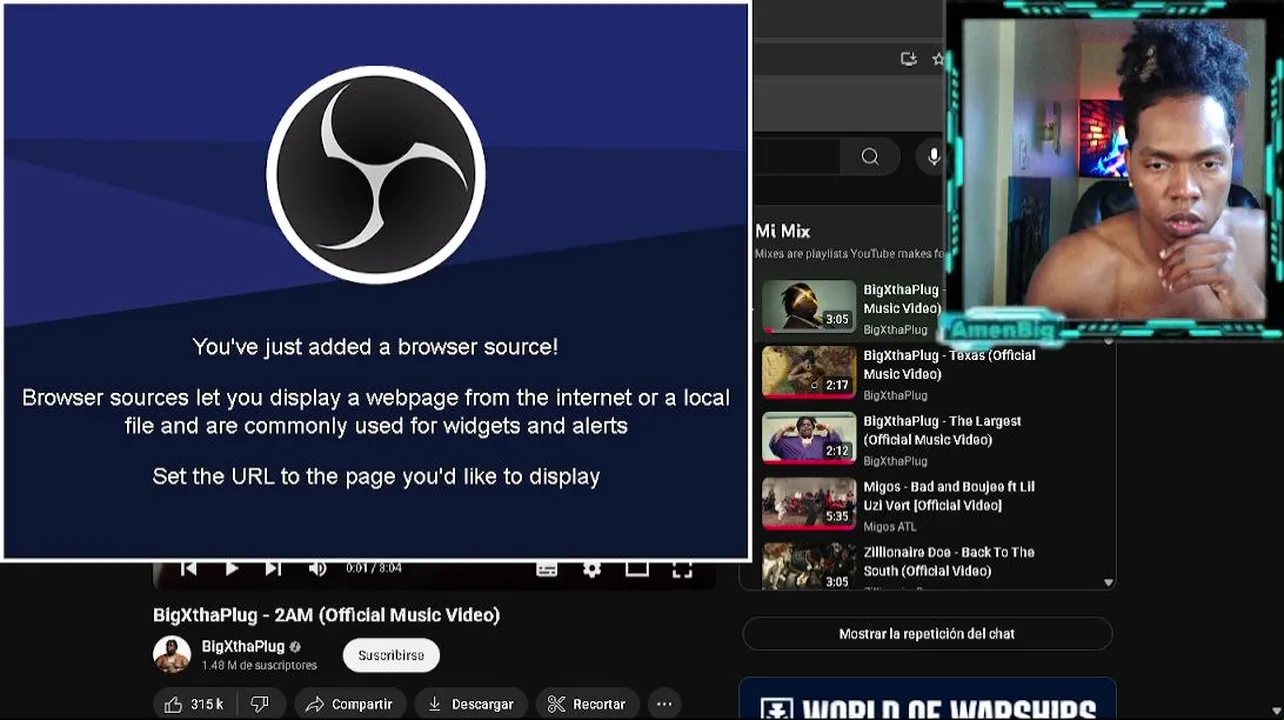Show chat replay via 'Mostrar la repetición del chat'
1284x720 pixels.
[927, 634]
